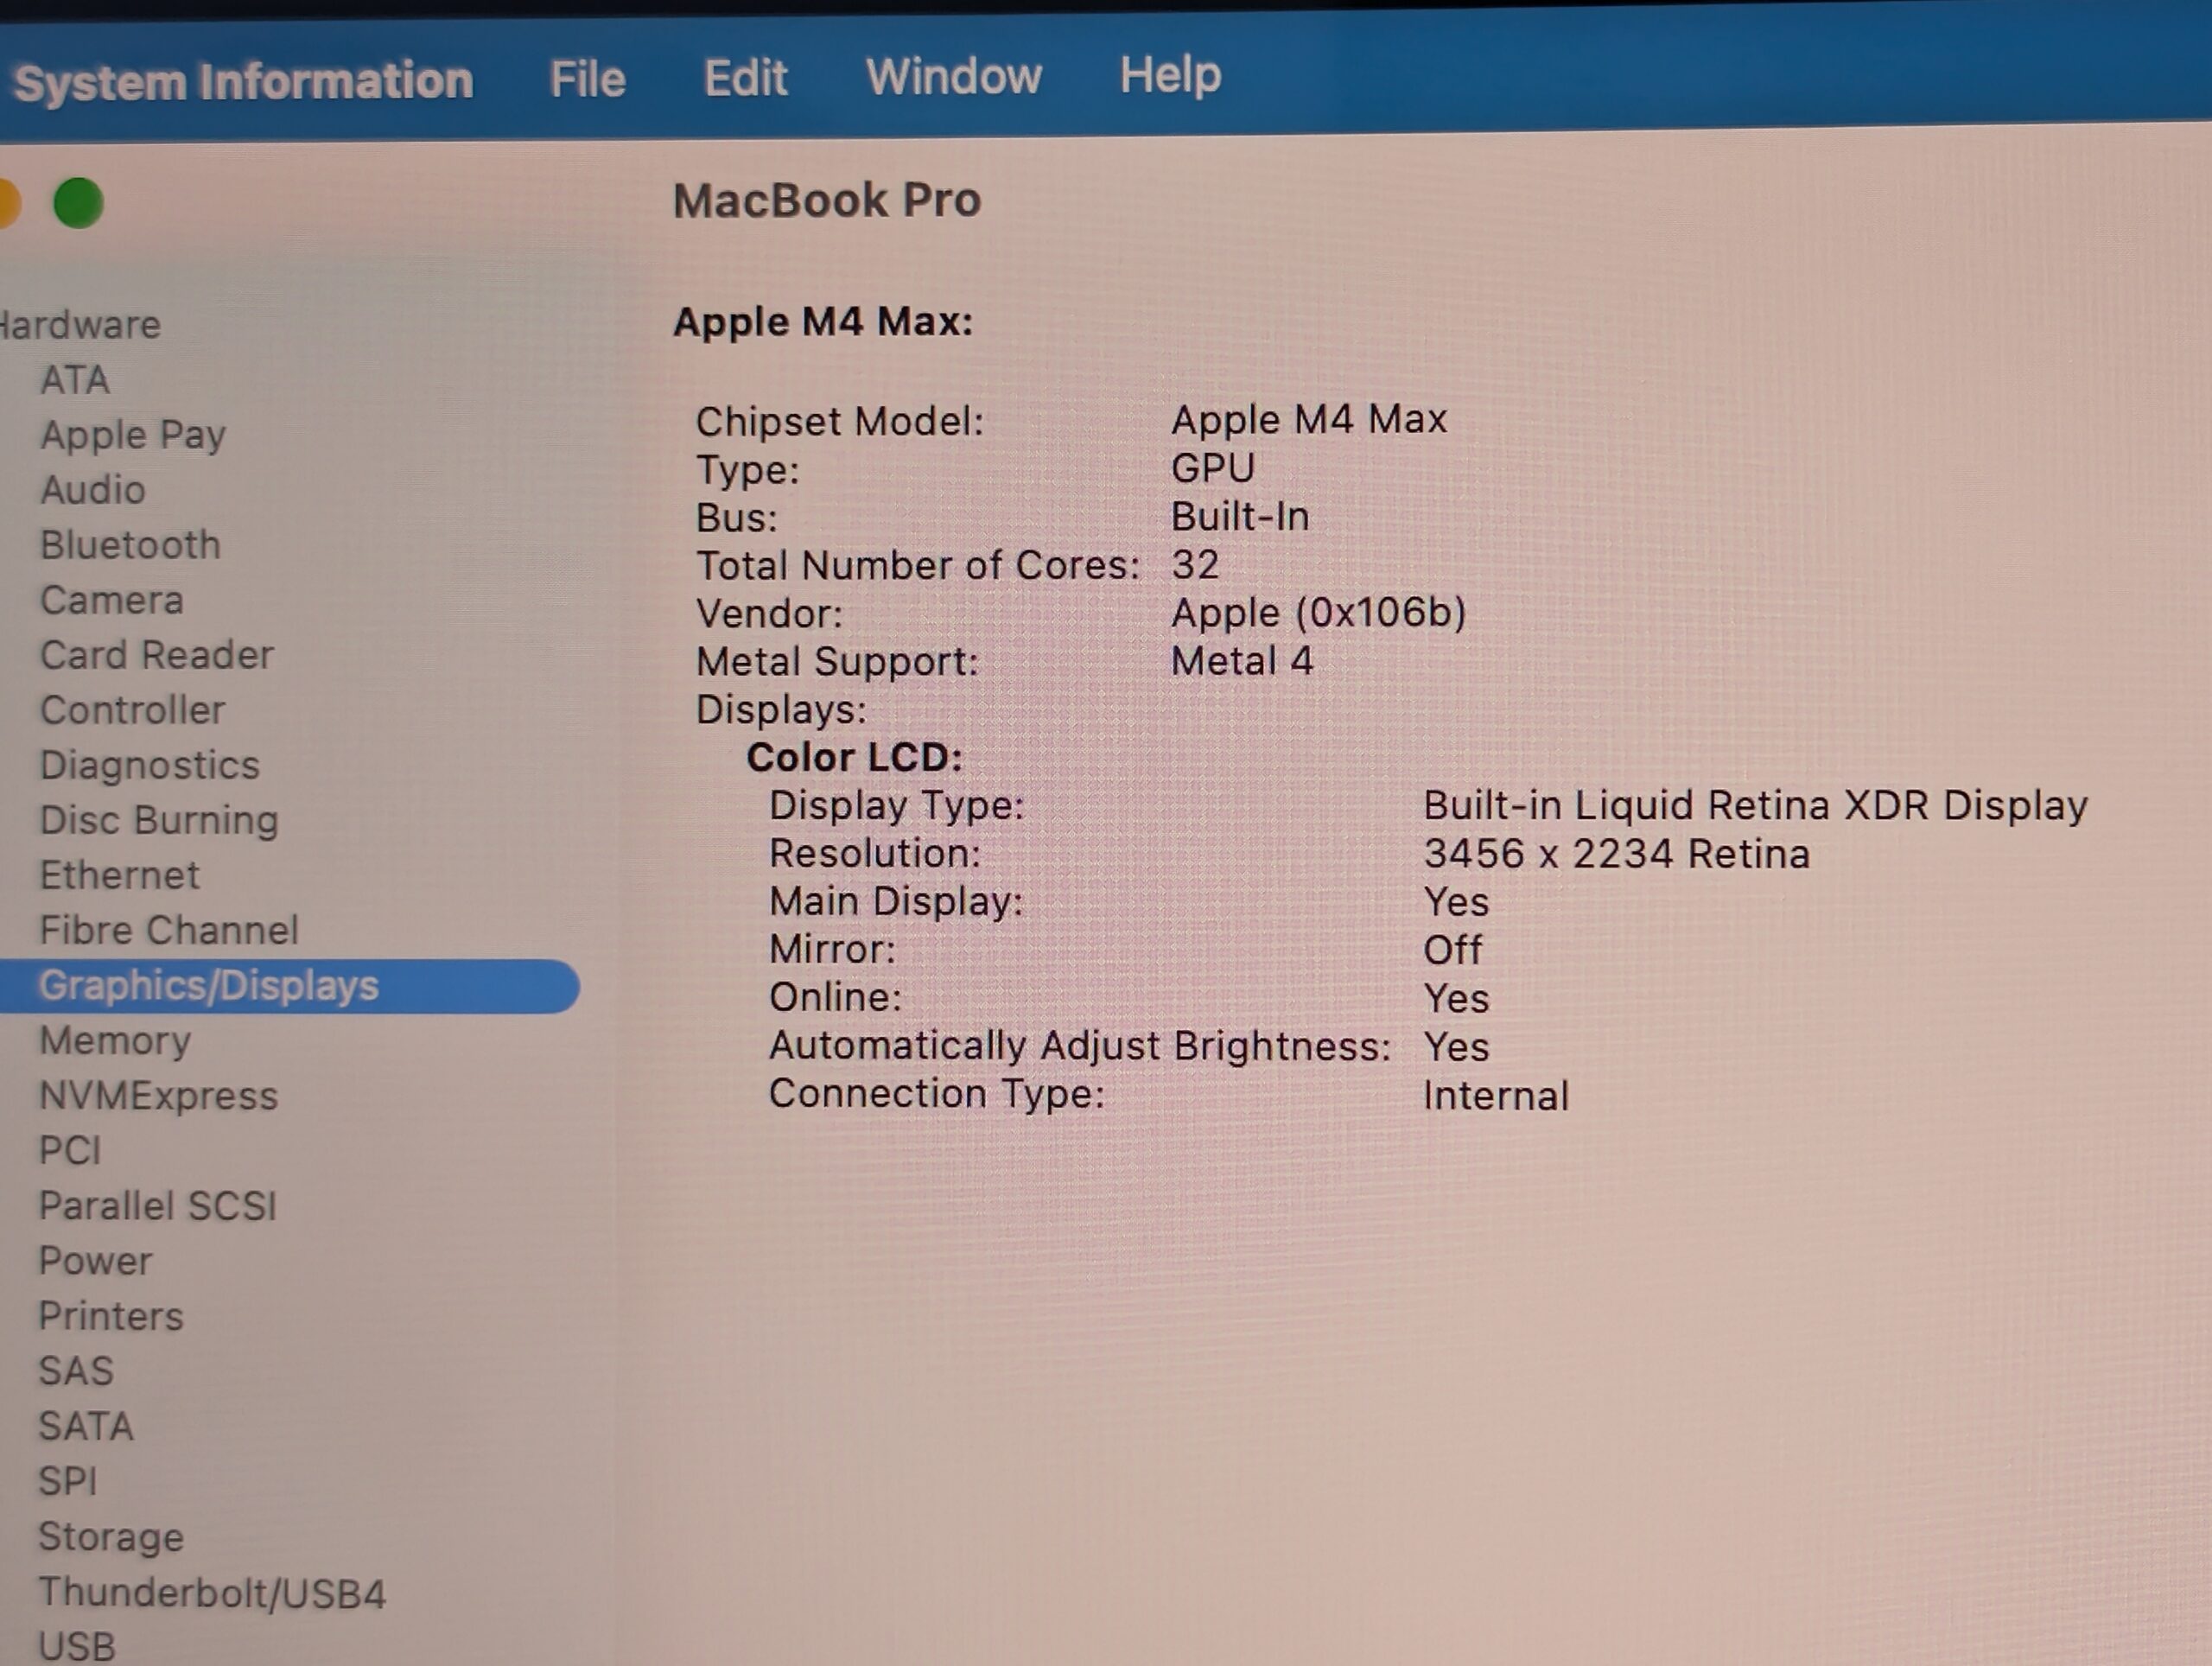
Task: Open the Card Reader section
Action: click(157, 655)
